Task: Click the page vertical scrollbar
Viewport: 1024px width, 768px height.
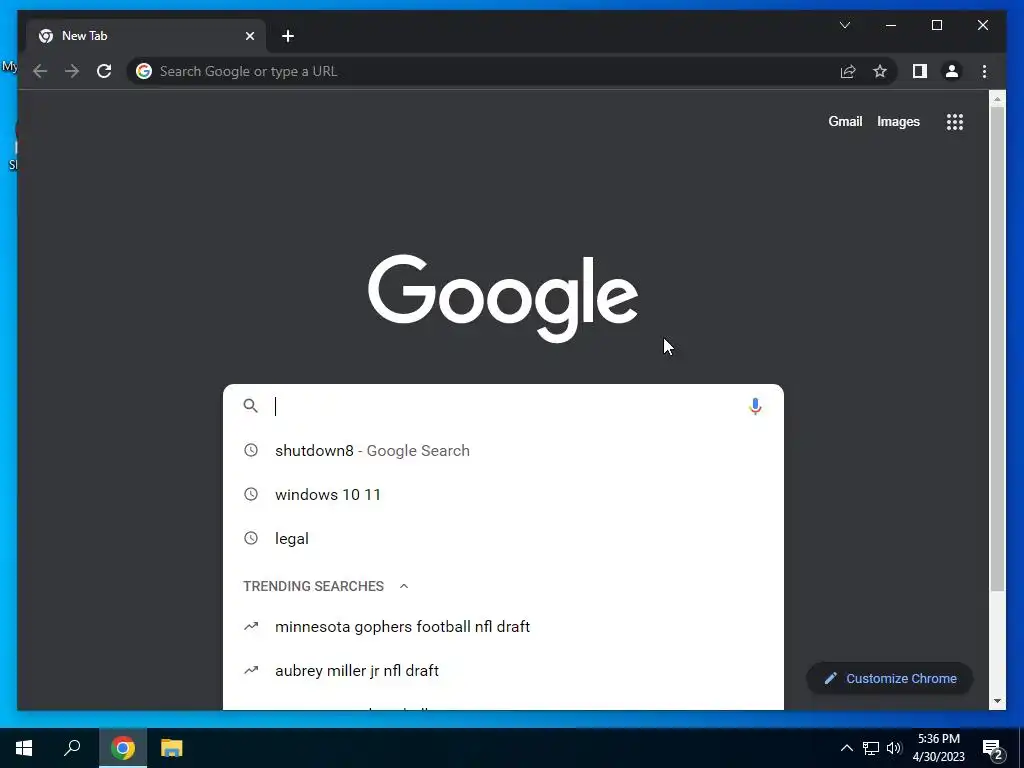Action: [997, 349]
